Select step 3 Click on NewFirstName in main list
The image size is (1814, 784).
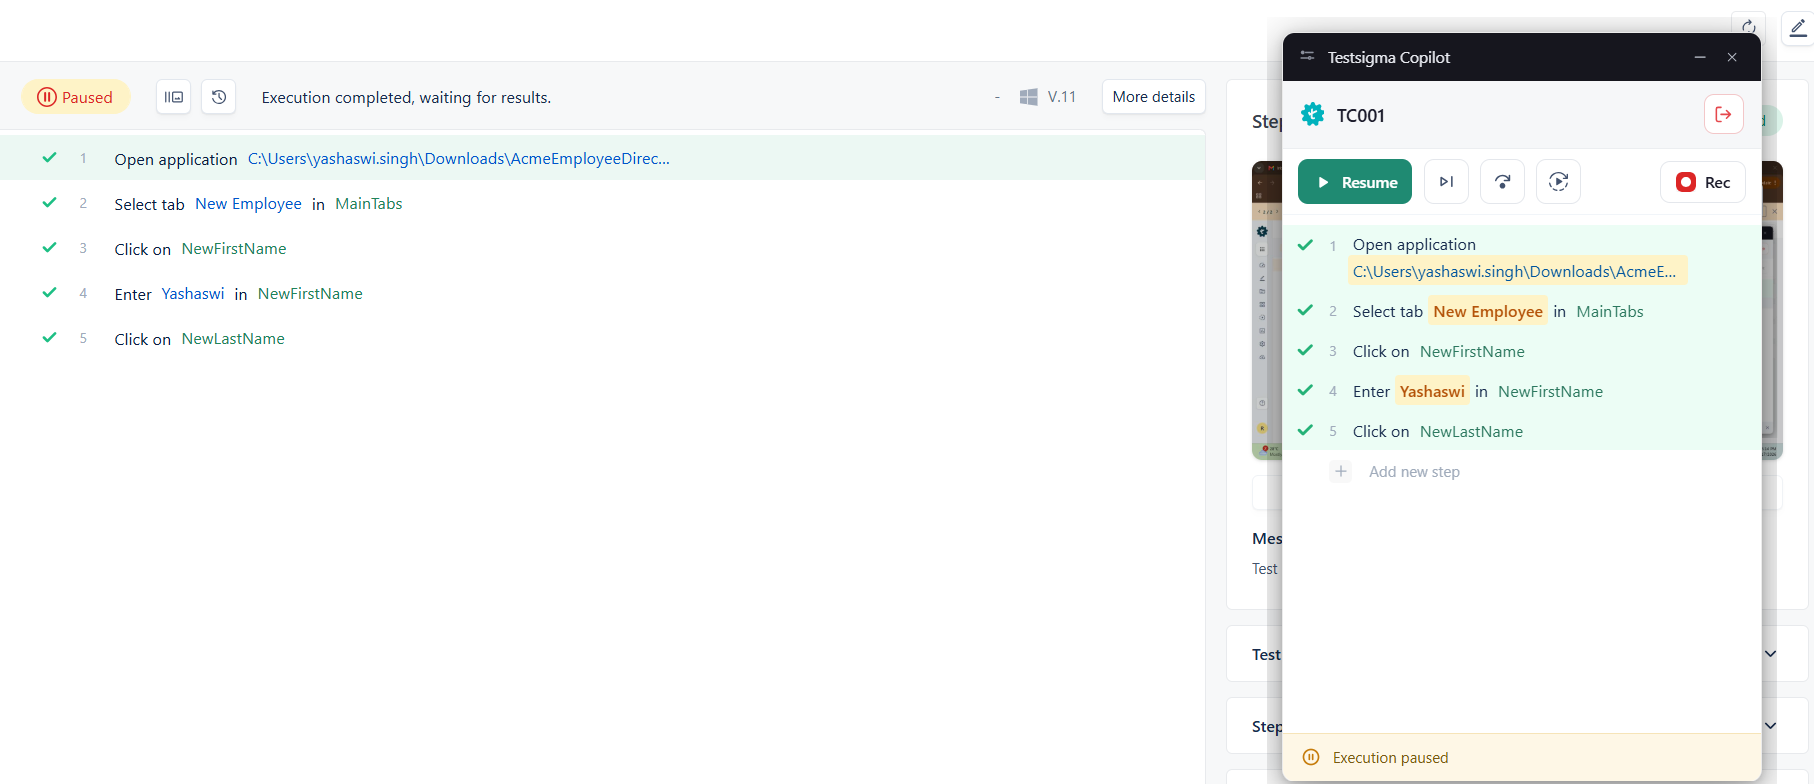602,249
